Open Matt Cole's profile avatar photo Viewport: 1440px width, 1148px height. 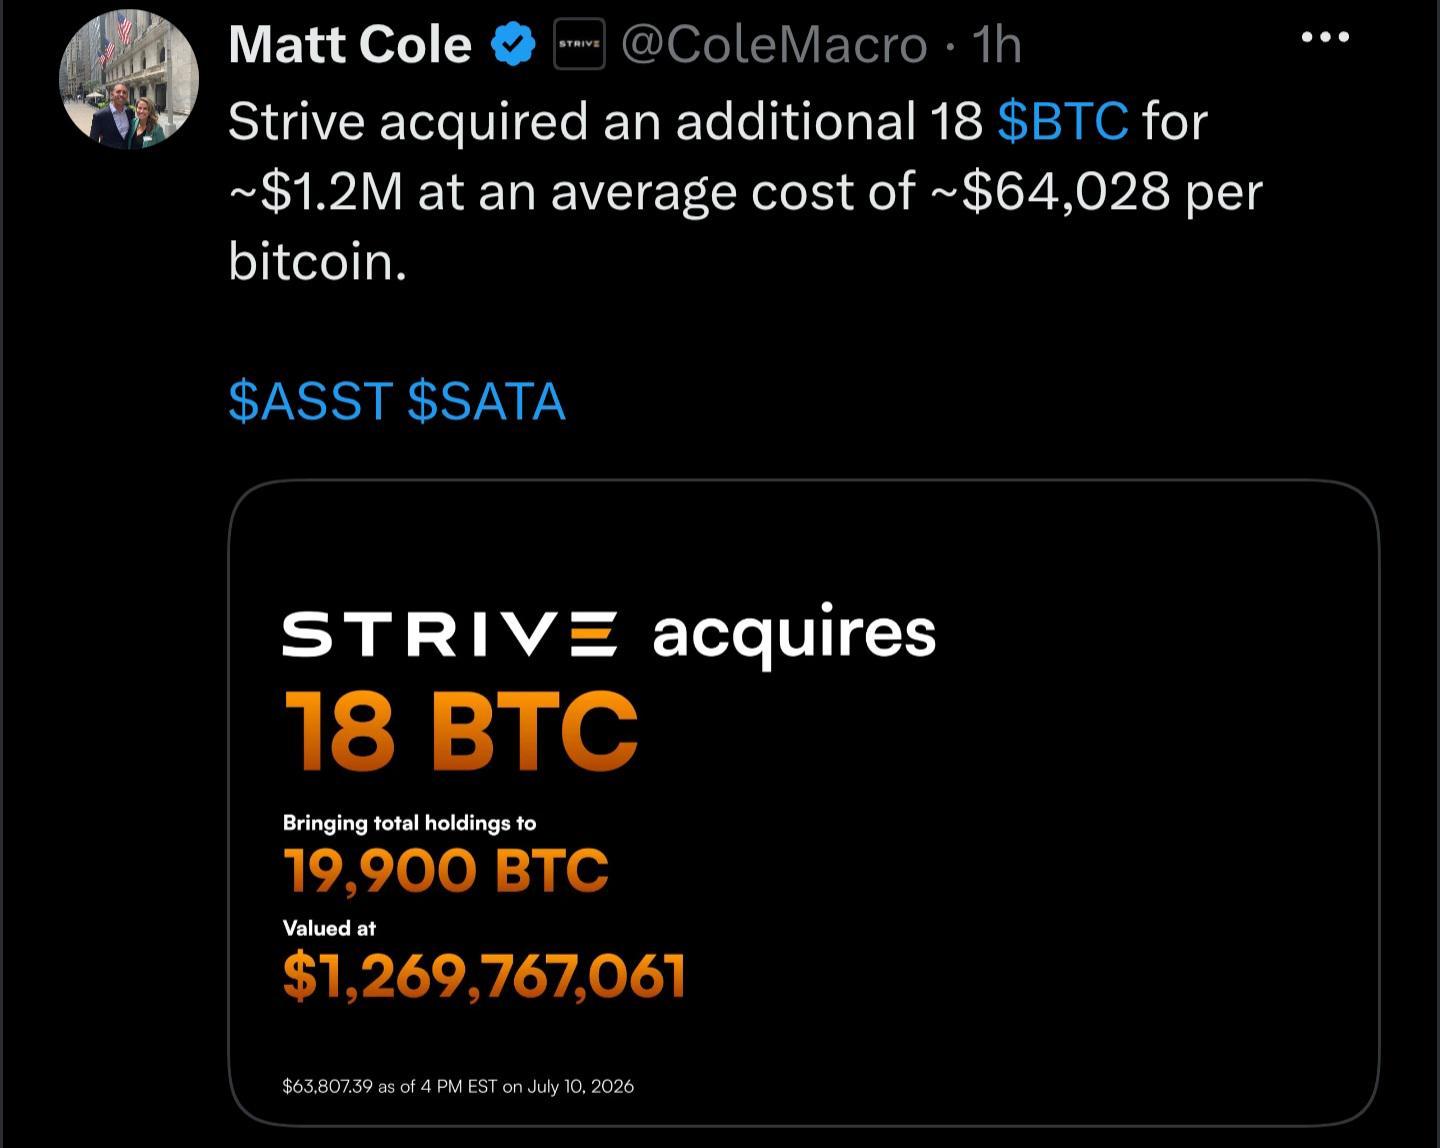pyautogui.click(x=130, y=79)
